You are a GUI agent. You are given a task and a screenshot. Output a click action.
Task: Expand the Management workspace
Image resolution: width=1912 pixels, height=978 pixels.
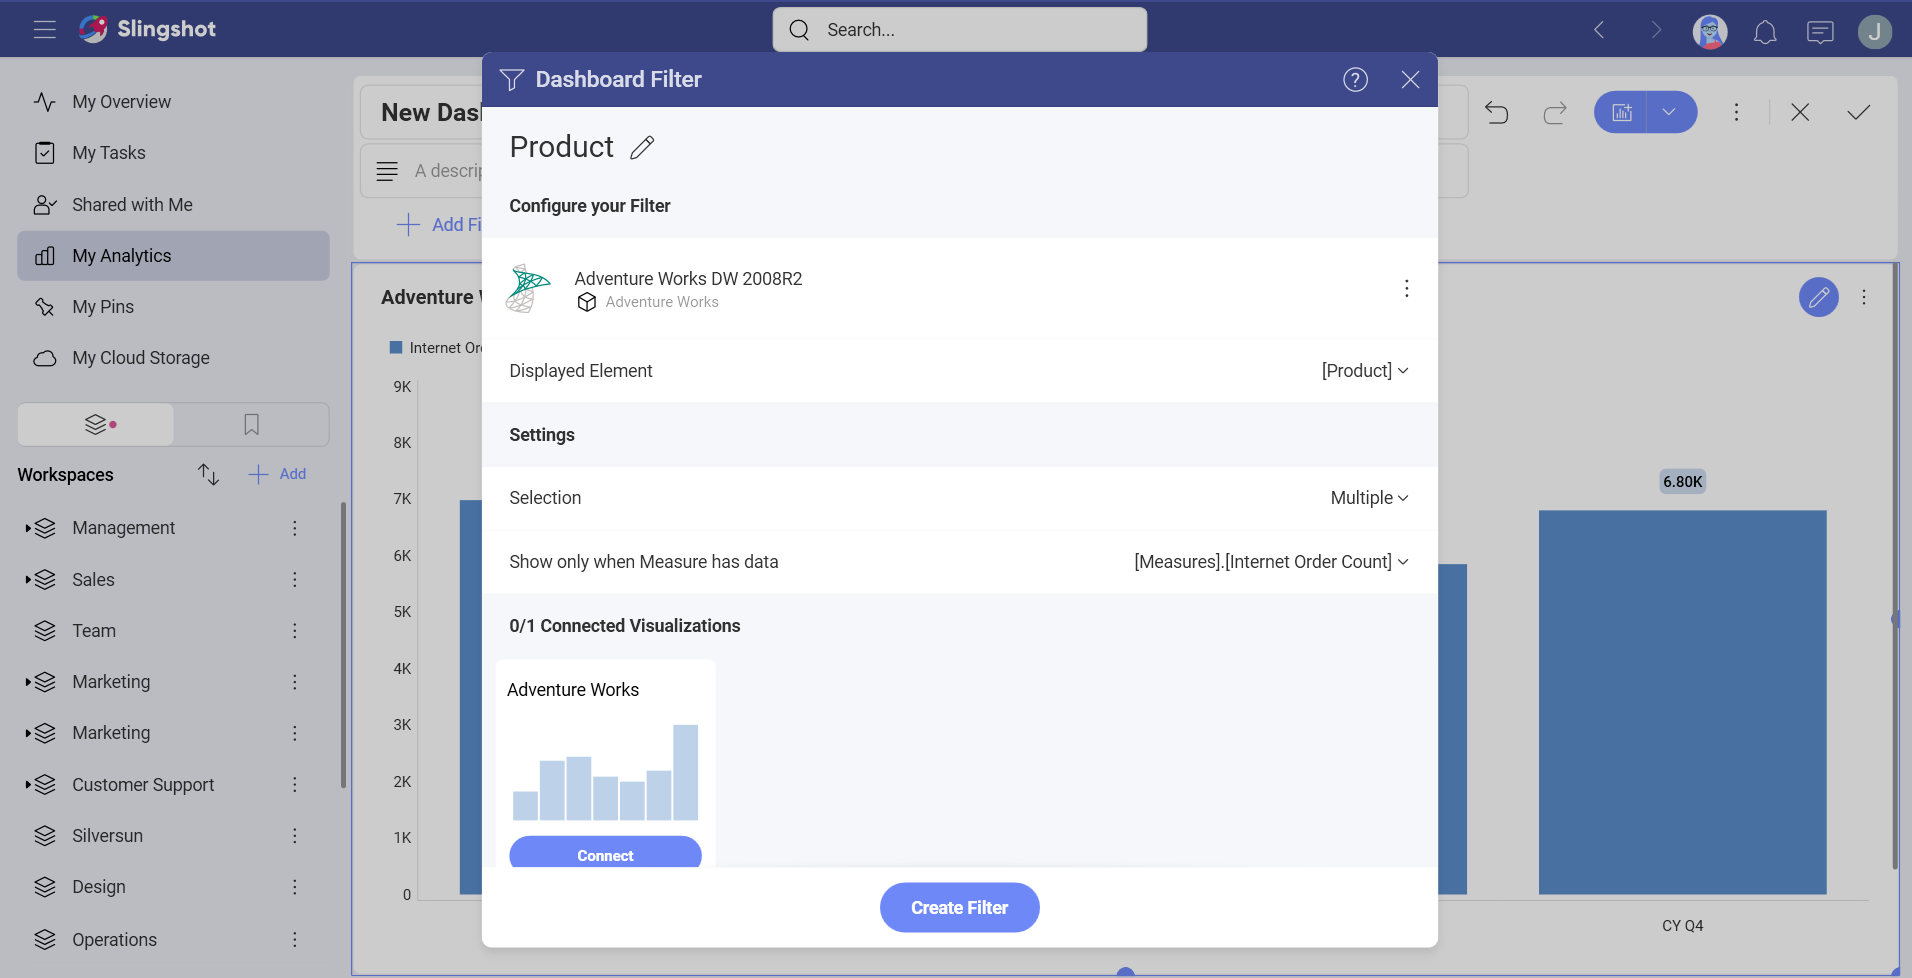(x=28, y=528)
